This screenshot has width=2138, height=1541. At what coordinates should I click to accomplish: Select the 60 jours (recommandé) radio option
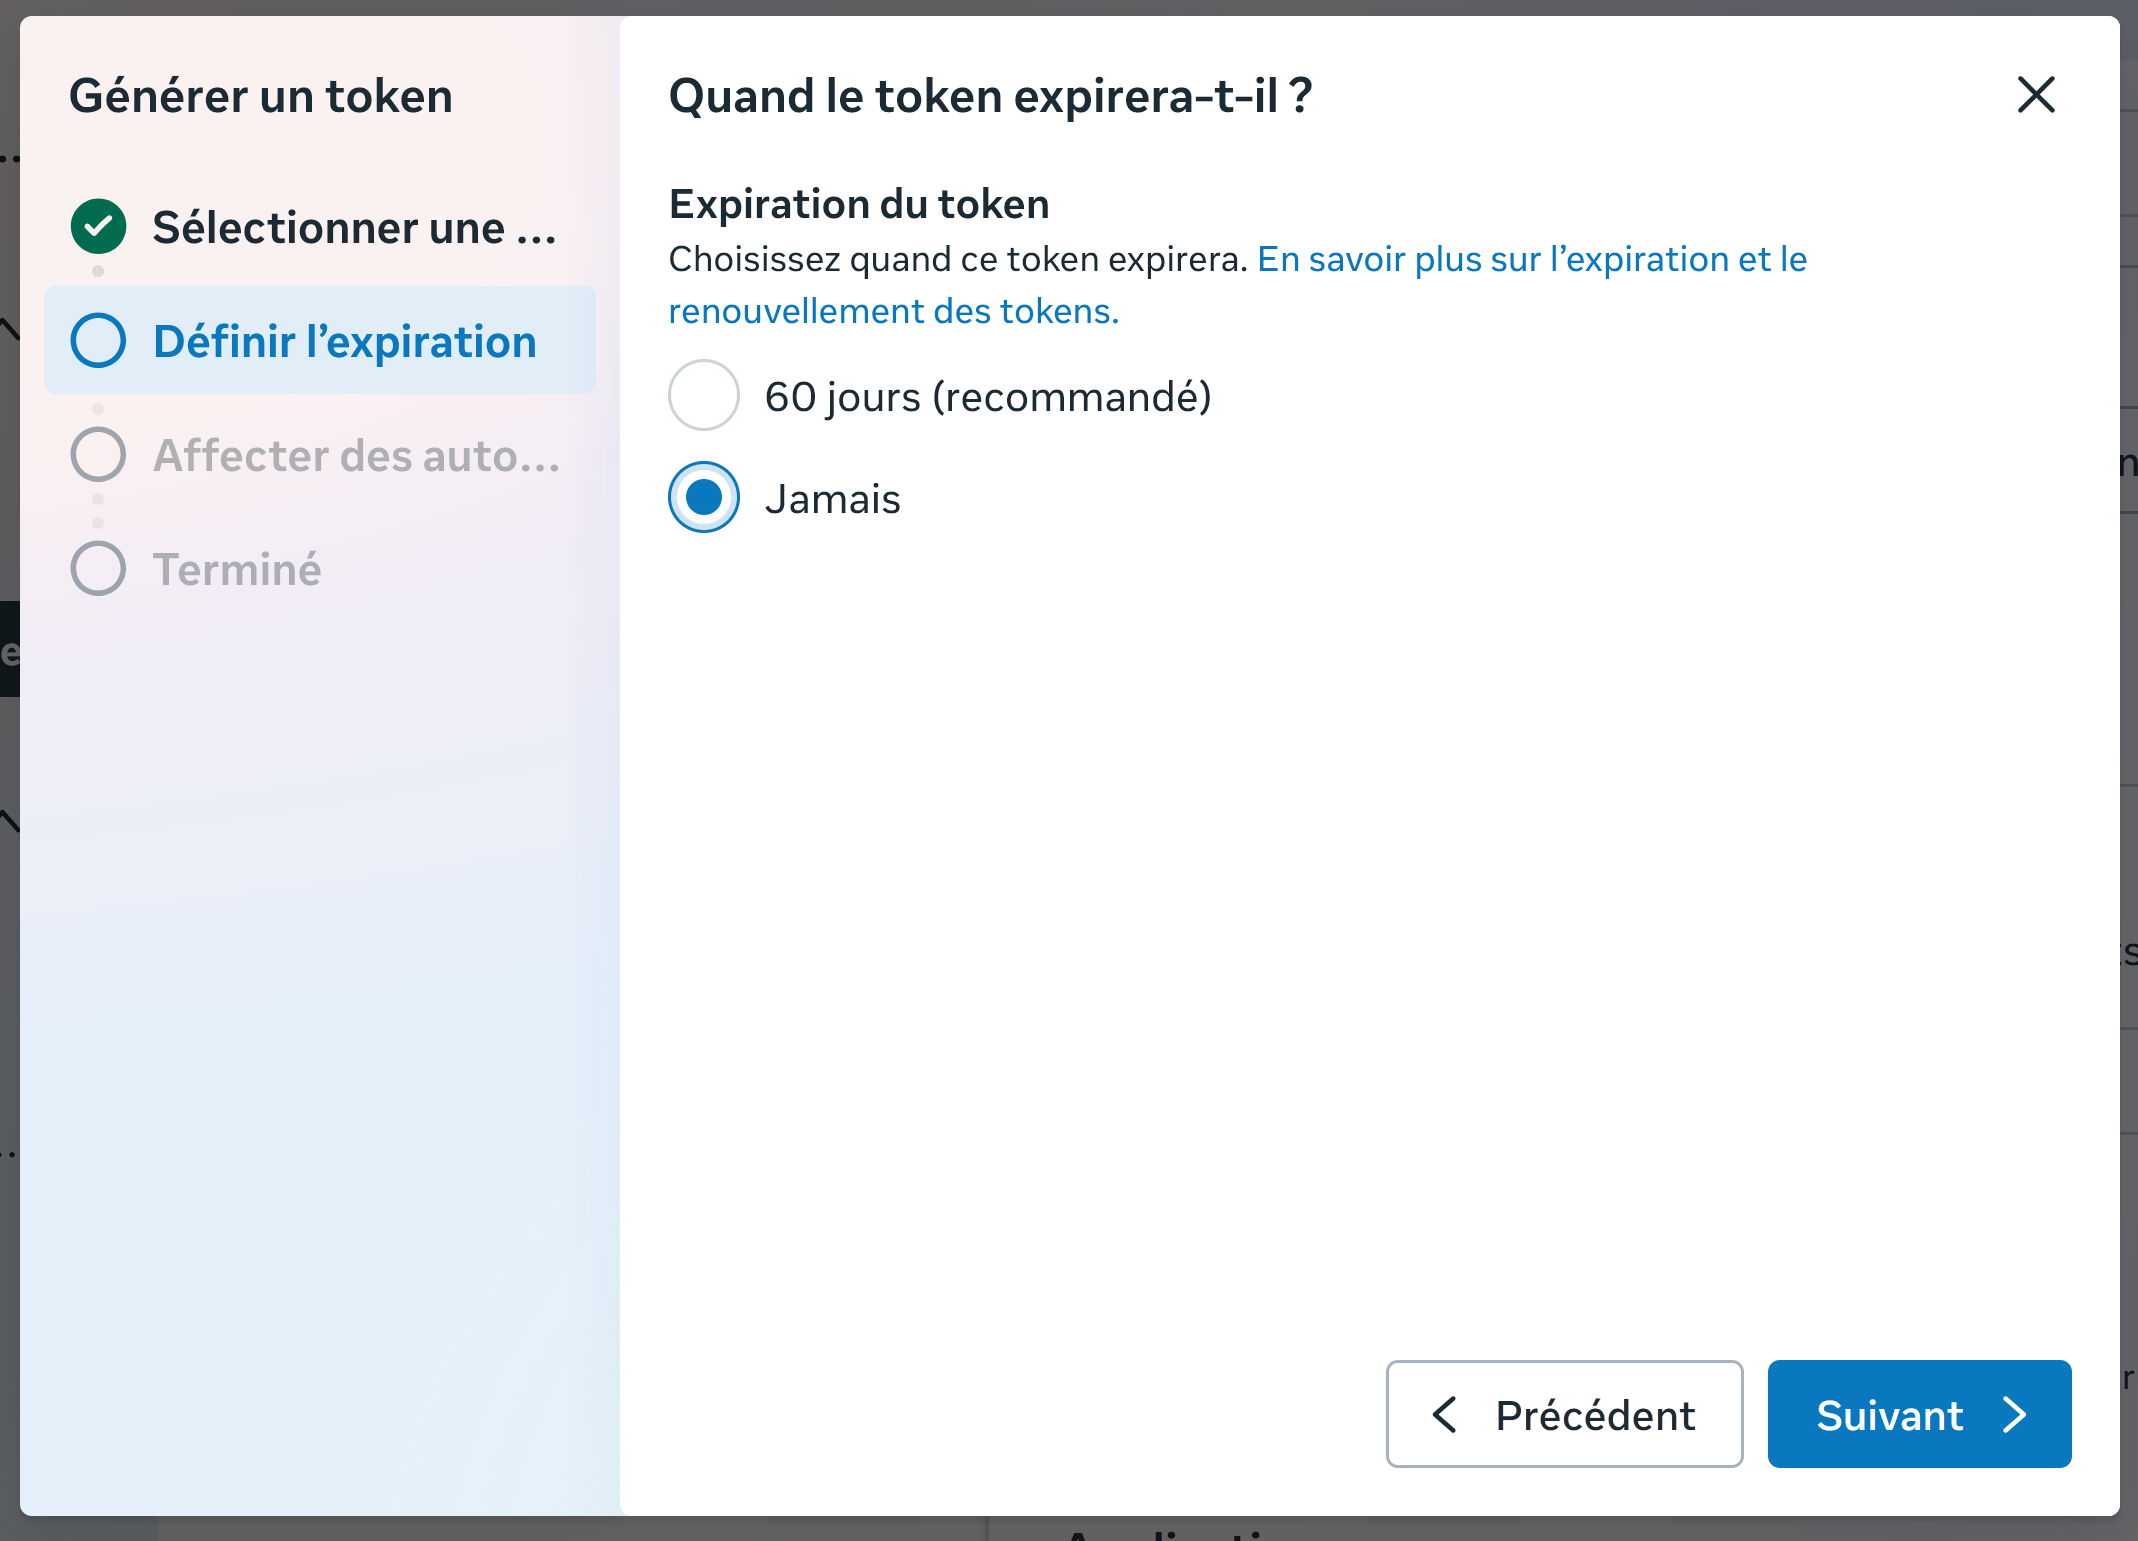[704, 396]
